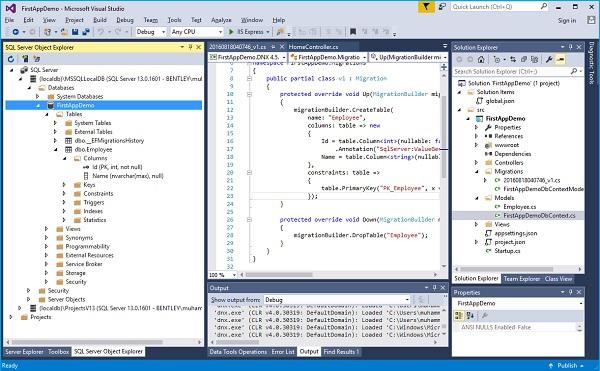The height and width of the screenshot is (371, 600).
Task: Open the Diagnostic Tools side tab
Action: pos(592,63)
